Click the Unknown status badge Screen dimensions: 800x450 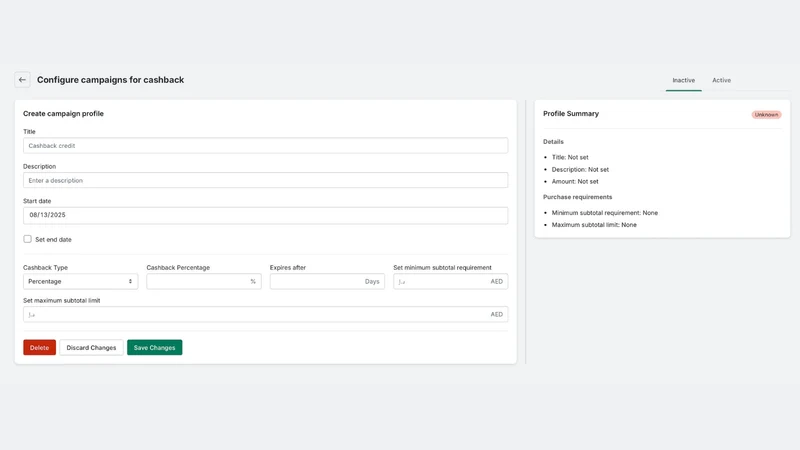point(766,115)
